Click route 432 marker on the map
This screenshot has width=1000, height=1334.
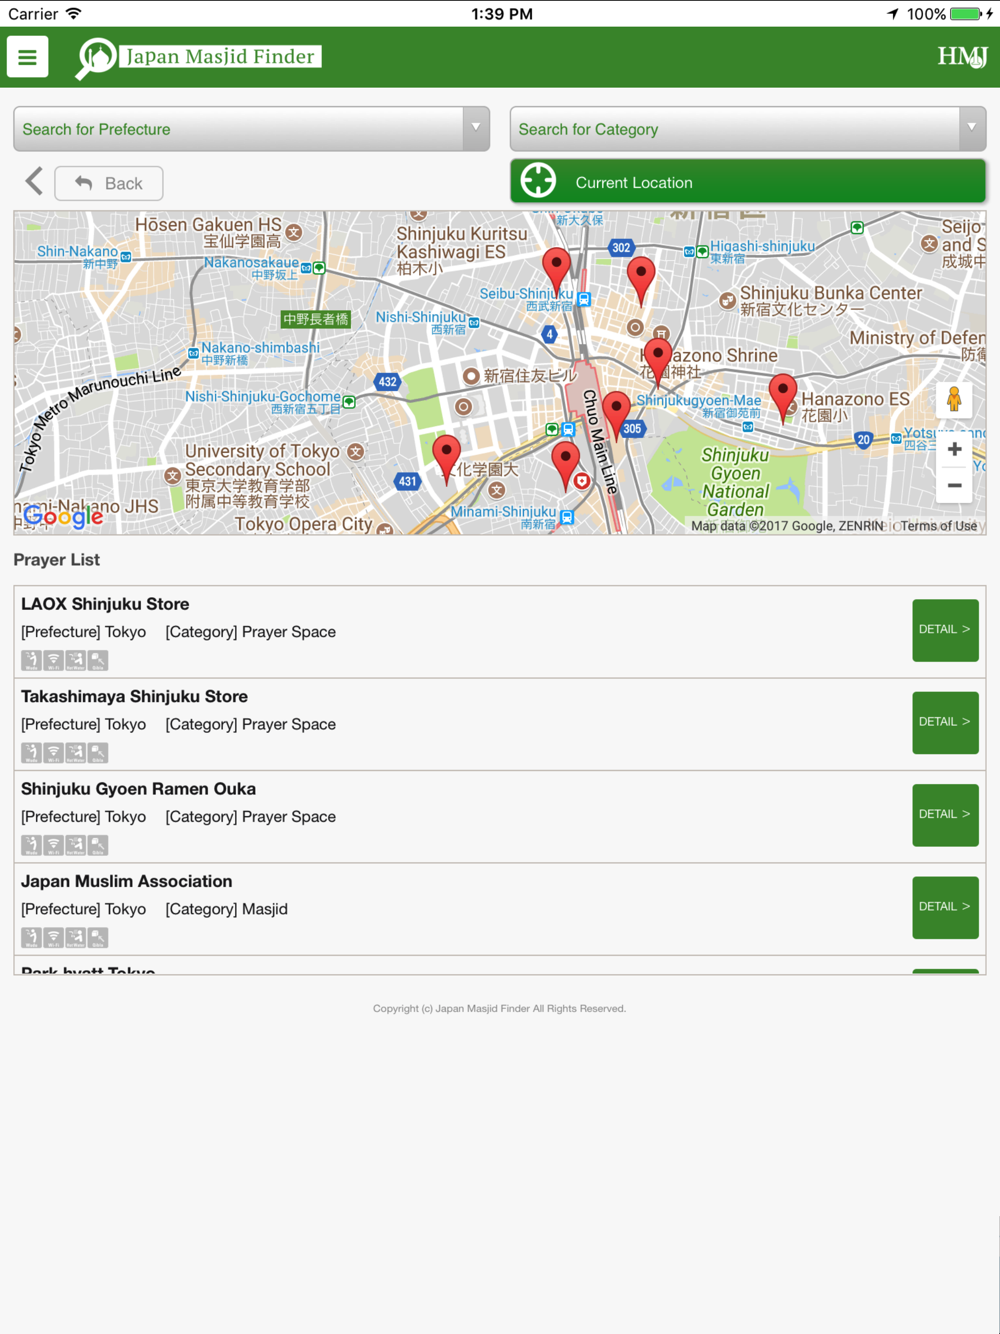point(387,381)
